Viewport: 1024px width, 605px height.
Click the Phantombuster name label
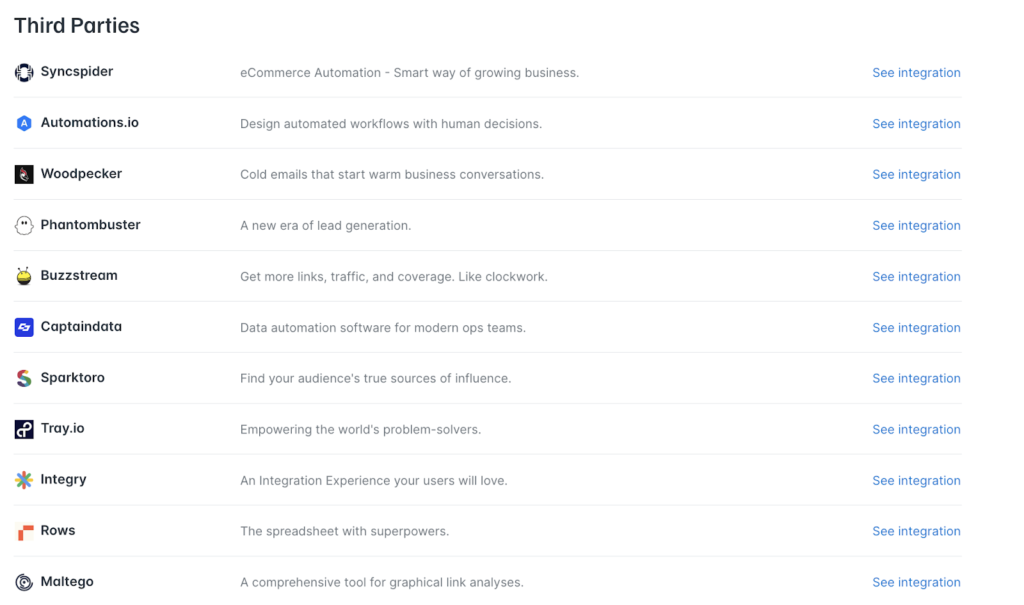92,225
